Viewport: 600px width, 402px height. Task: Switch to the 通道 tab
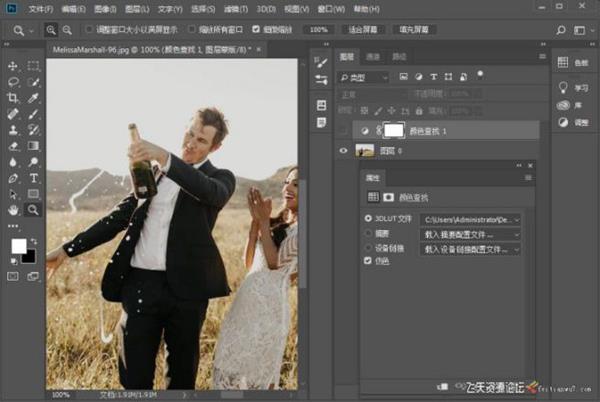pos(373,57)
